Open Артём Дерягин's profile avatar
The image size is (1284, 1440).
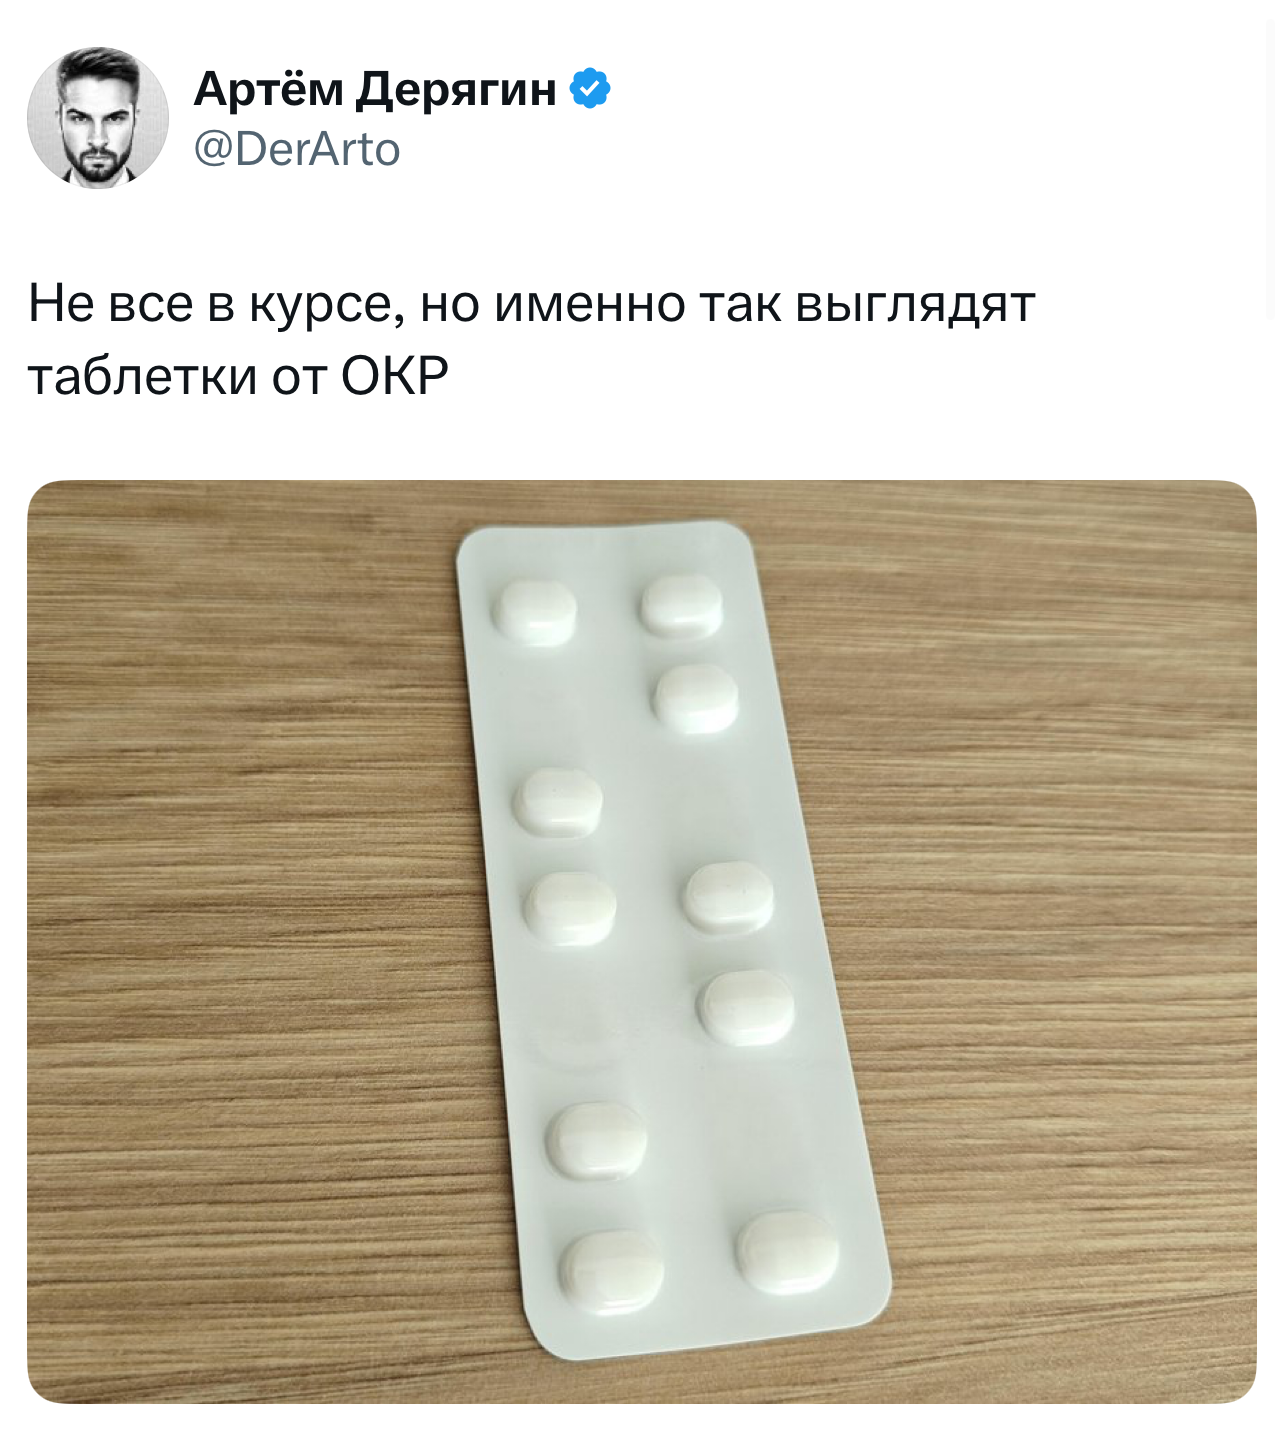click(98, 118)
